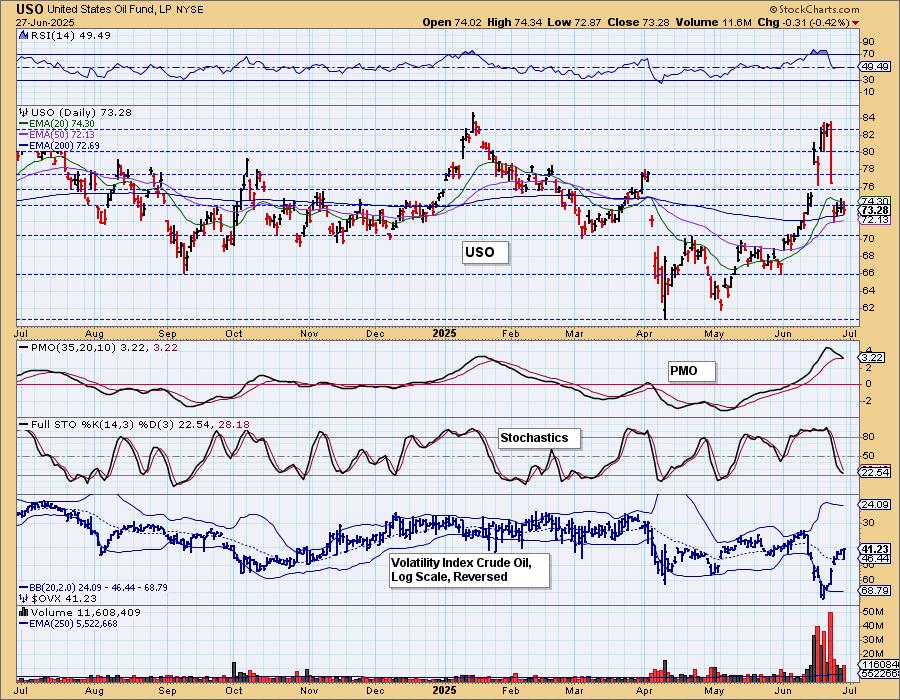The height and width of the screenshot is (700, 900).
Task: Click the 24.09 value tag on OVX scale
Action: click(876, 505)
